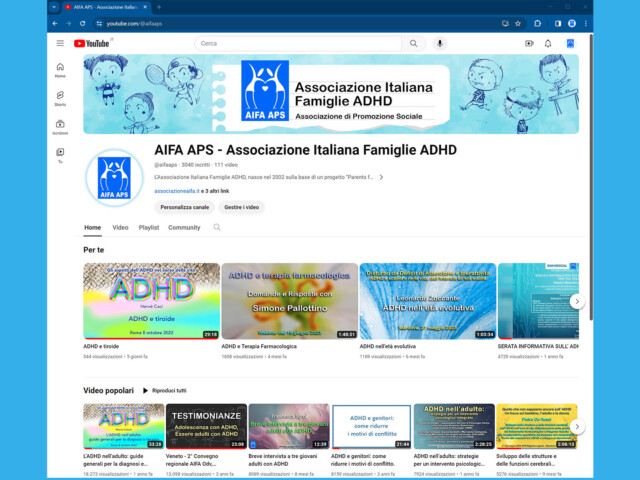The image size is (640, 480).
Task: Show next videos in Video popolari row
Action: tap(577, 427)
